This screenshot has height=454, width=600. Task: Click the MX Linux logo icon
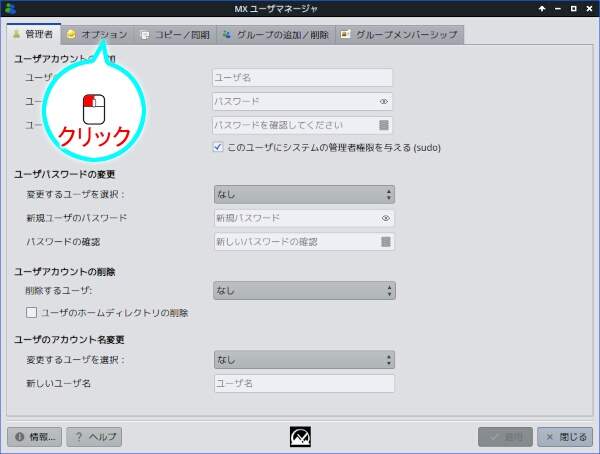click(x=301, y=437)
